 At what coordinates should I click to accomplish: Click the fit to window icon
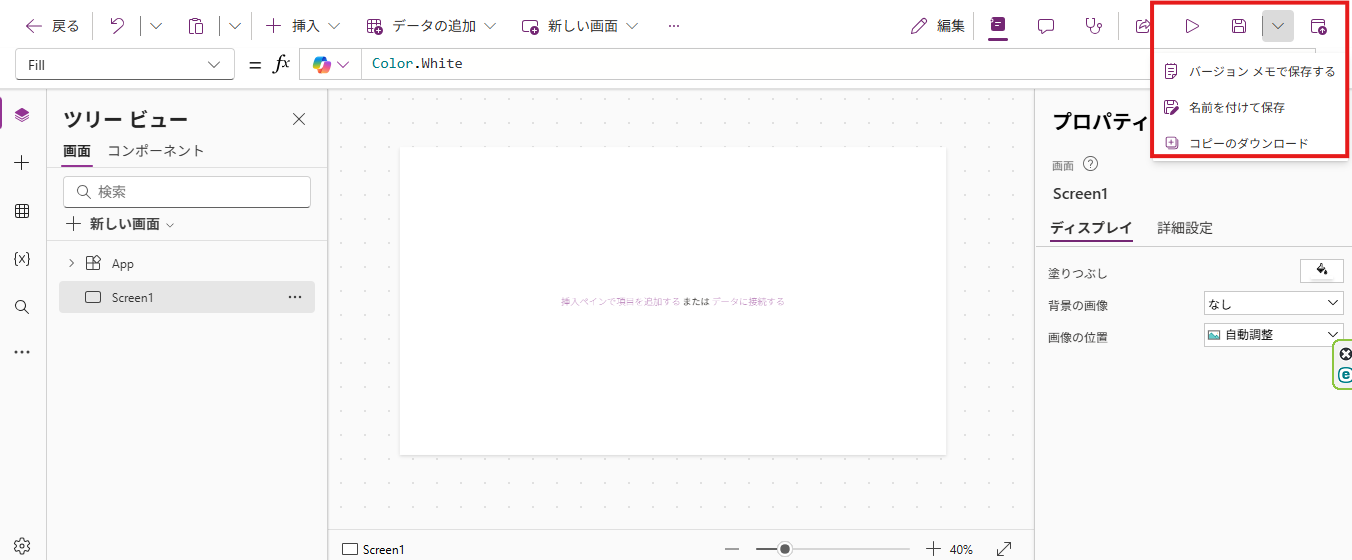point(1005,549)
